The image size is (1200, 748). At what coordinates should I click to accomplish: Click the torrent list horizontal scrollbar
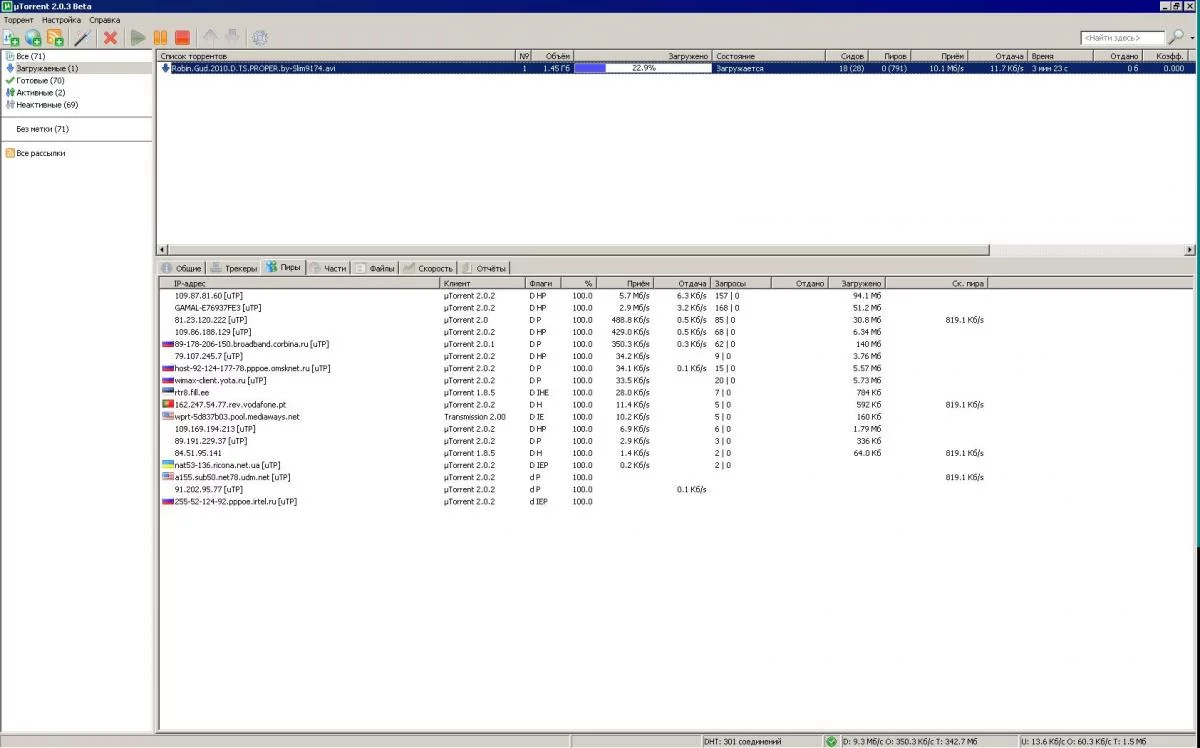tap(577, 249)
